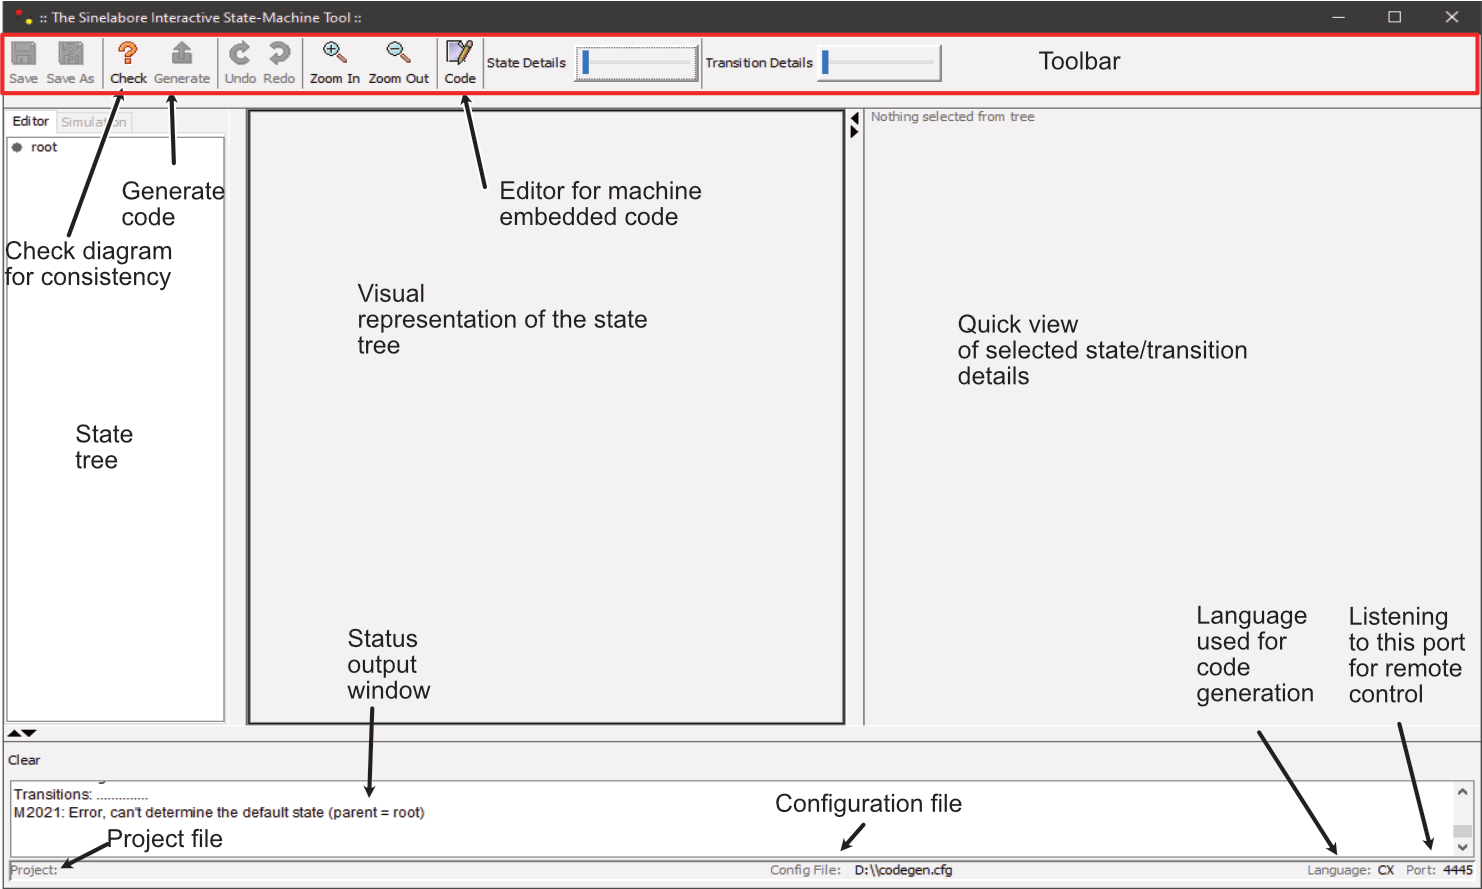Switch to the Editor tab
This screenshot has width=1482, height=889.
click(x=30, y=121)
